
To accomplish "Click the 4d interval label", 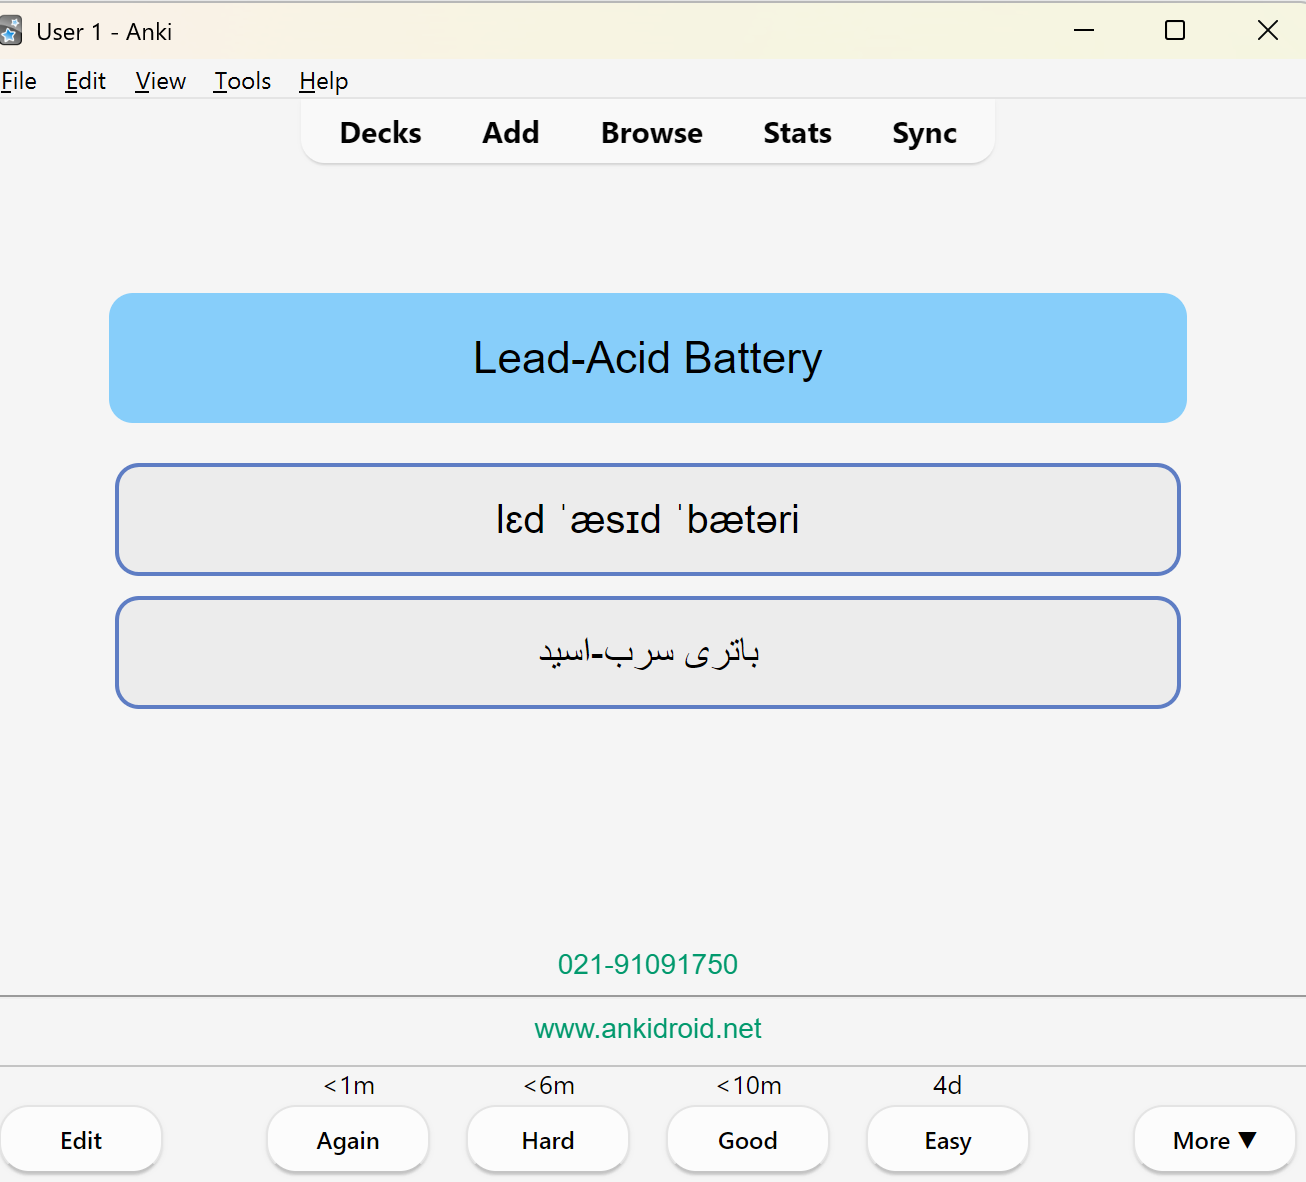I will [x=948, y=1086].
